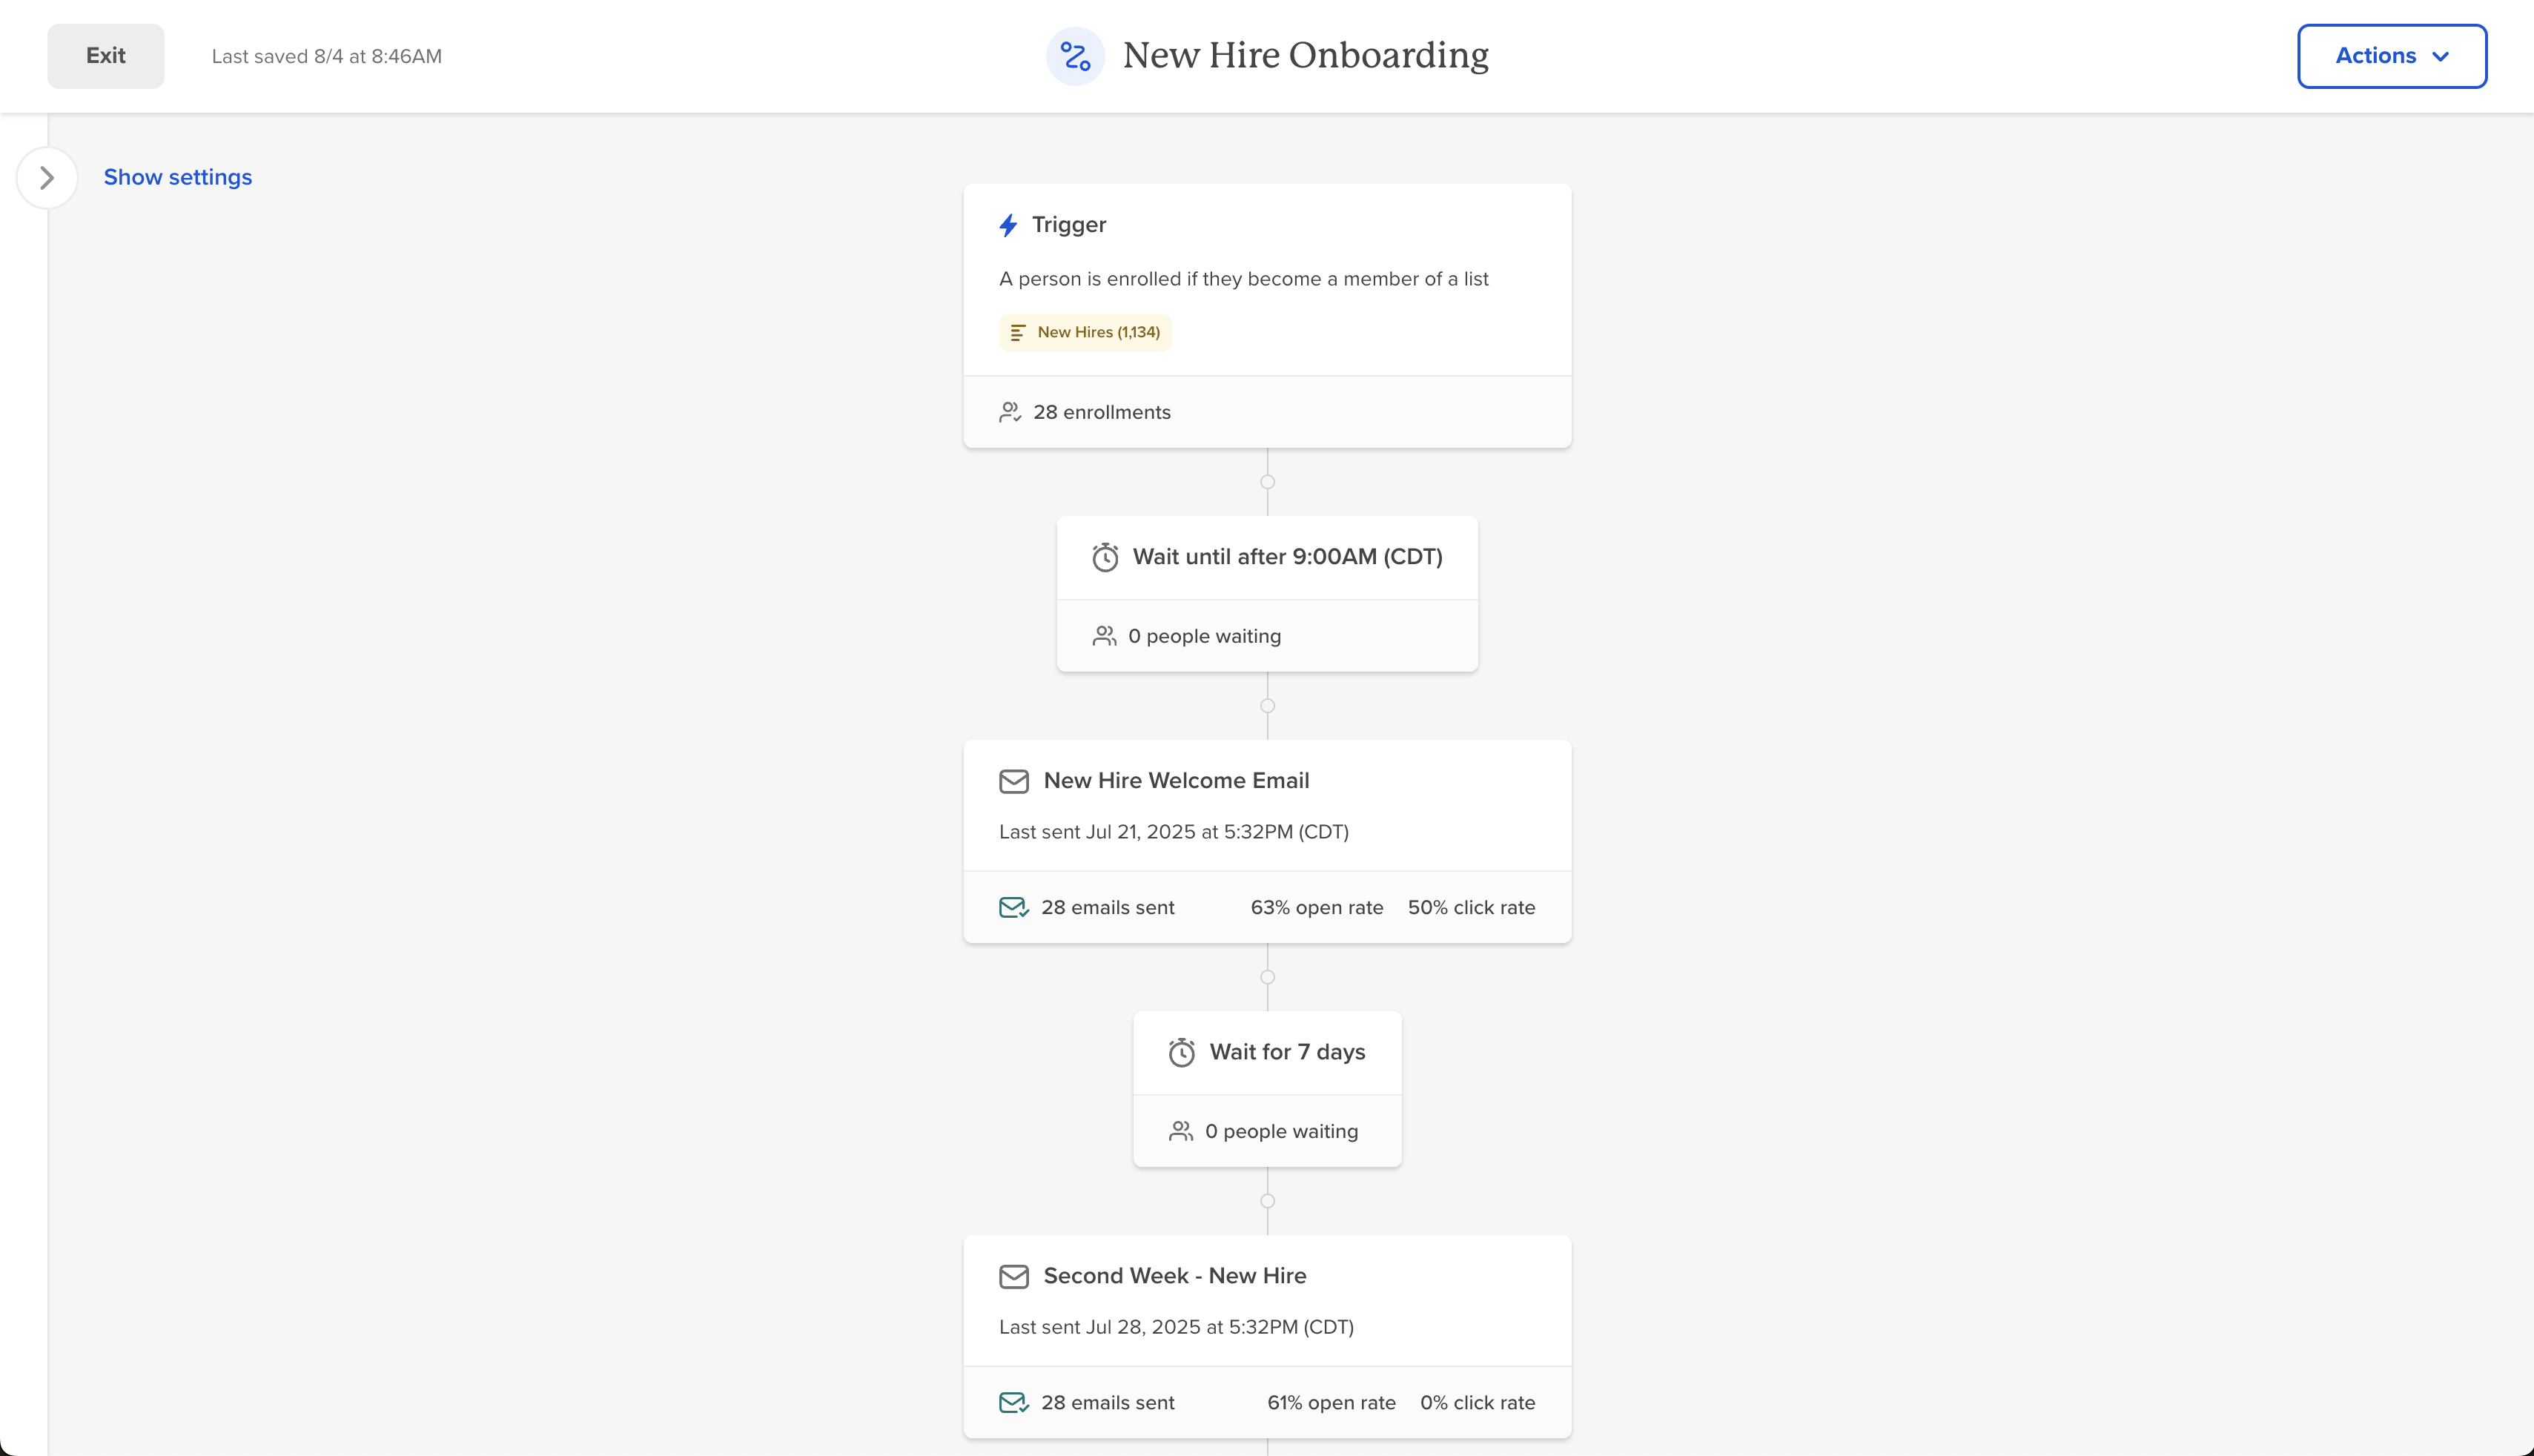The width and height of the screenshot is (2534, 1456).
Task: Click the Exit button
Action: tap(106, 56)
